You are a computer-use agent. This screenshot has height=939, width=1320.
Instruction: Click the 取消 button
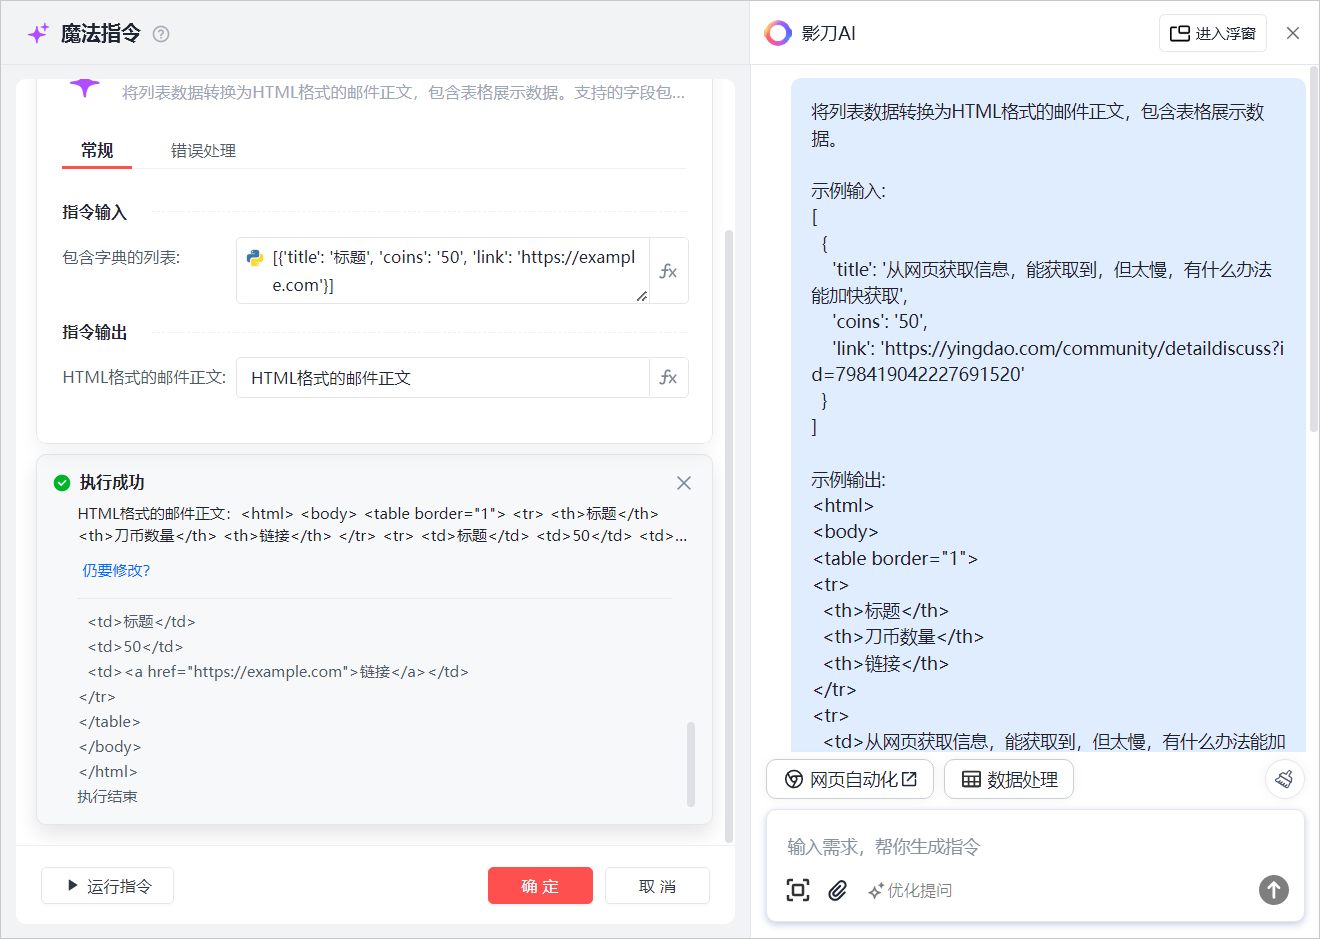[x=657, y=886]
